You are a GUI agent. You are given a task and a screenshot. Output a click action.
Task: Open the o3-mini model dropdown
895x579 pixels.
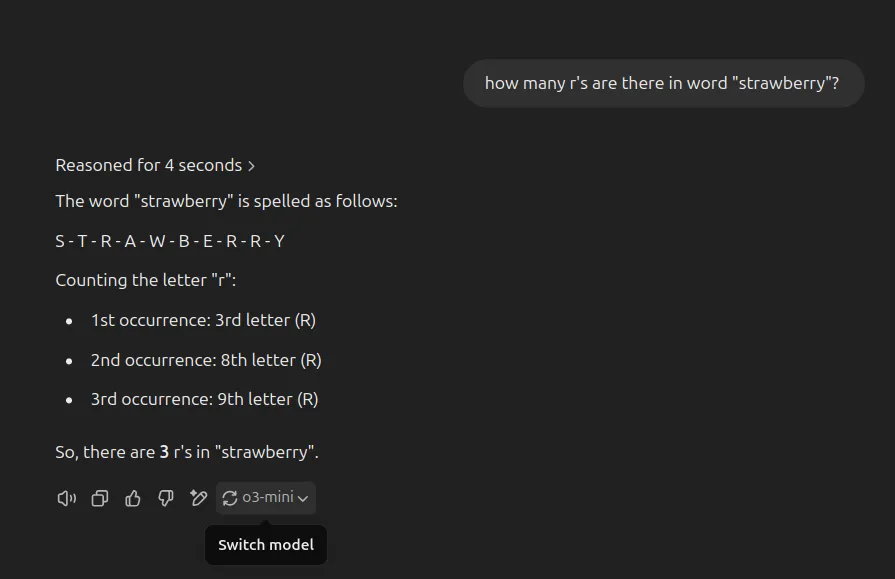[265, 498]
